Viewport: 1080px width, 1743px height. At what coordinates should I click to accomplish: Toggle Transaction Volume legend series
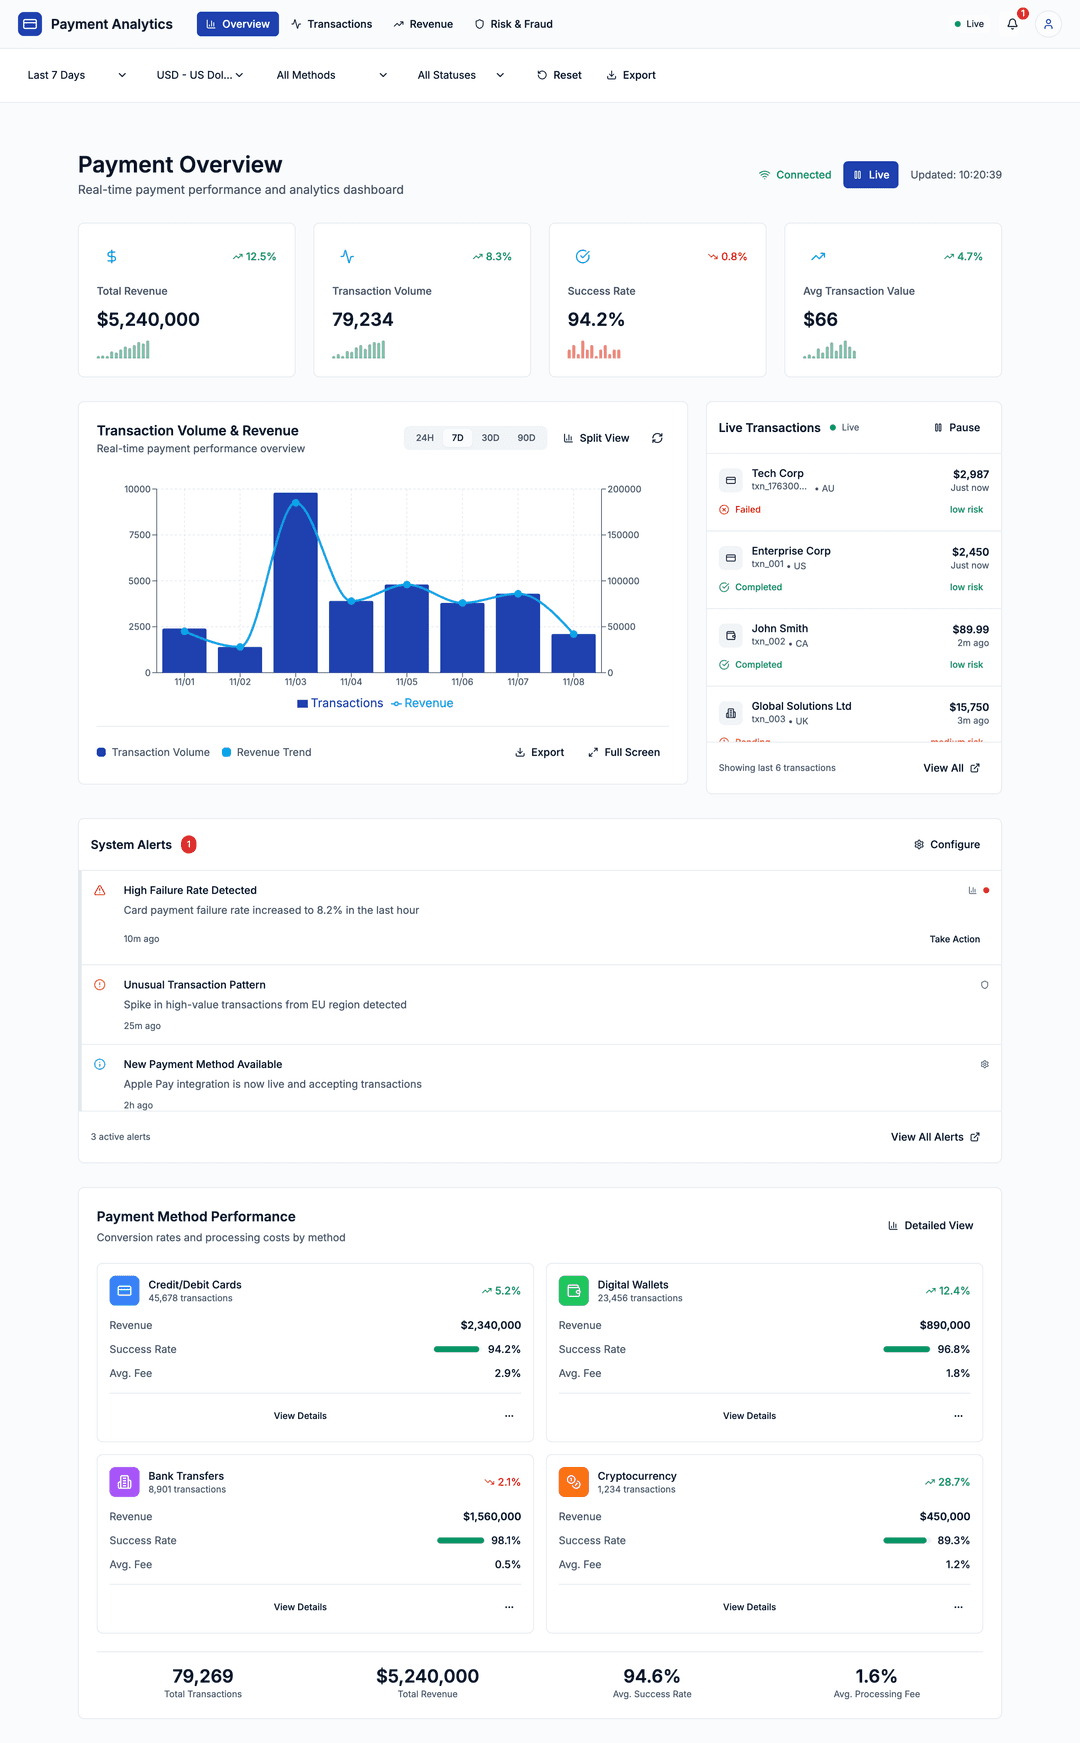pos(153,752)
